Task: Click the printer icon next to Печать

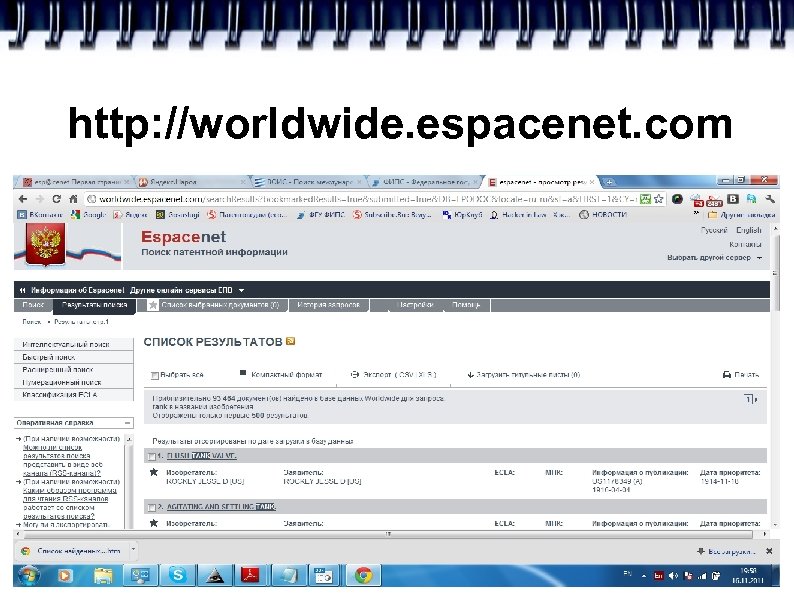Action: click(727, 375)
